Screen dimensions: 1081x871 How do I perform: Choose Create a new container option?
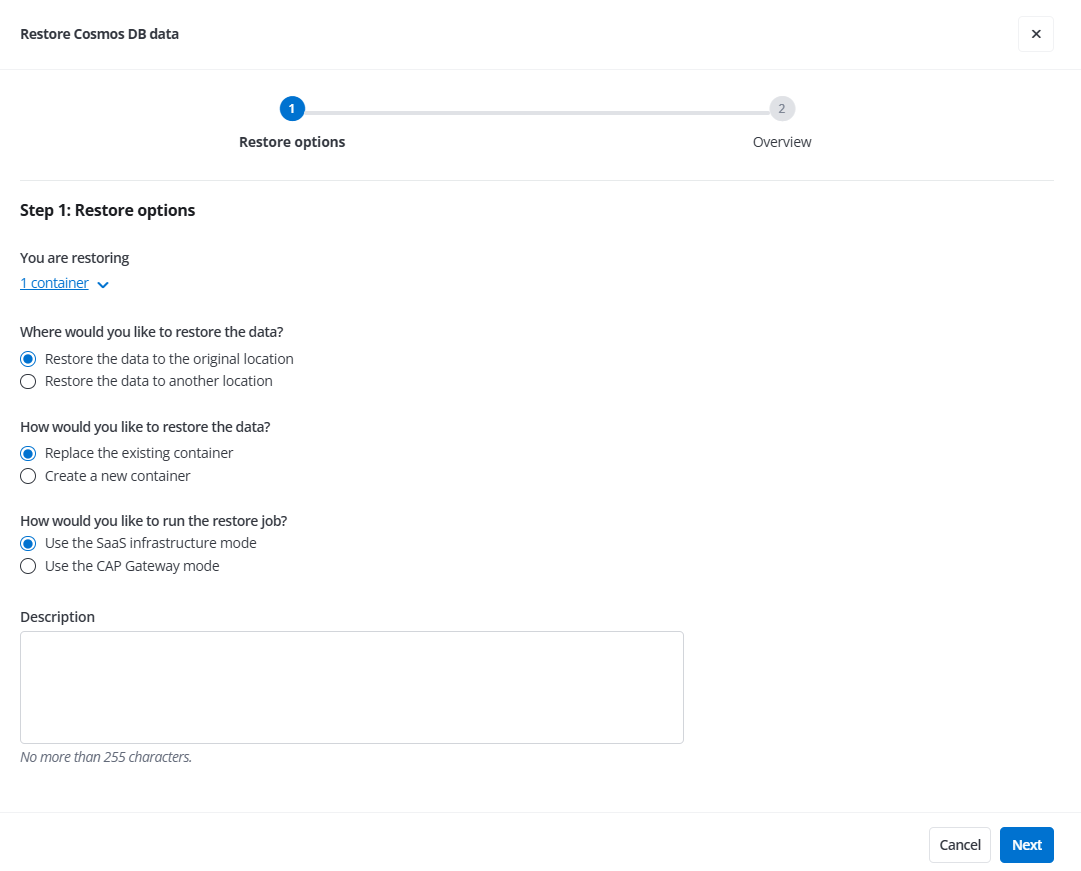click(27, 476)
